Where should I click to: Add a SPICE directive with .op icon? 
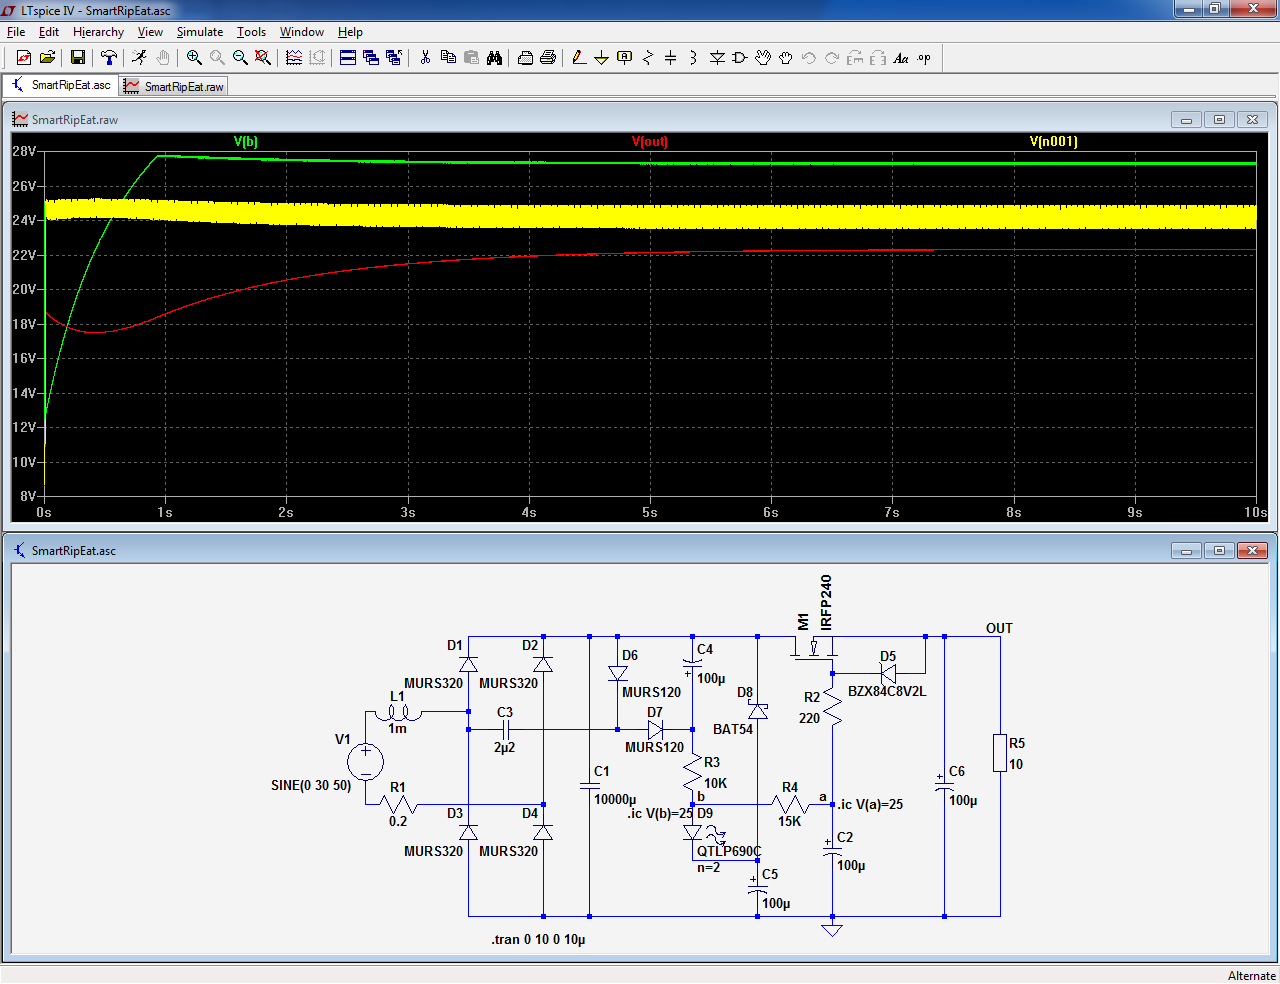point(924,58)
